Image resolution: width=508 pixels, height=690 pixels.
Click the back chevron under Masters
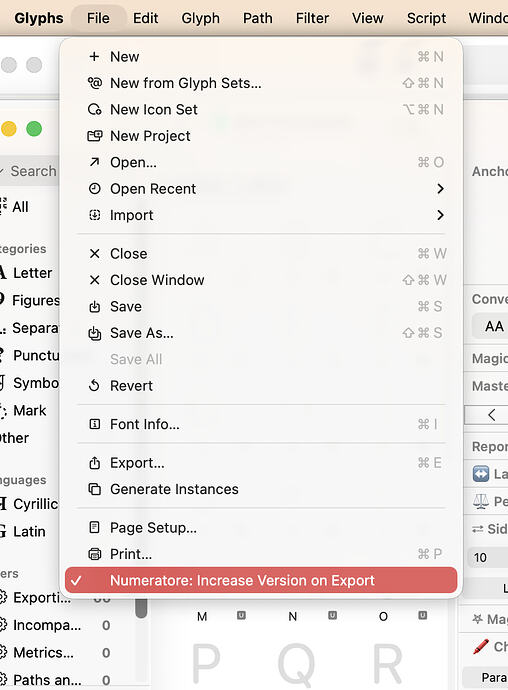point(492,415)
